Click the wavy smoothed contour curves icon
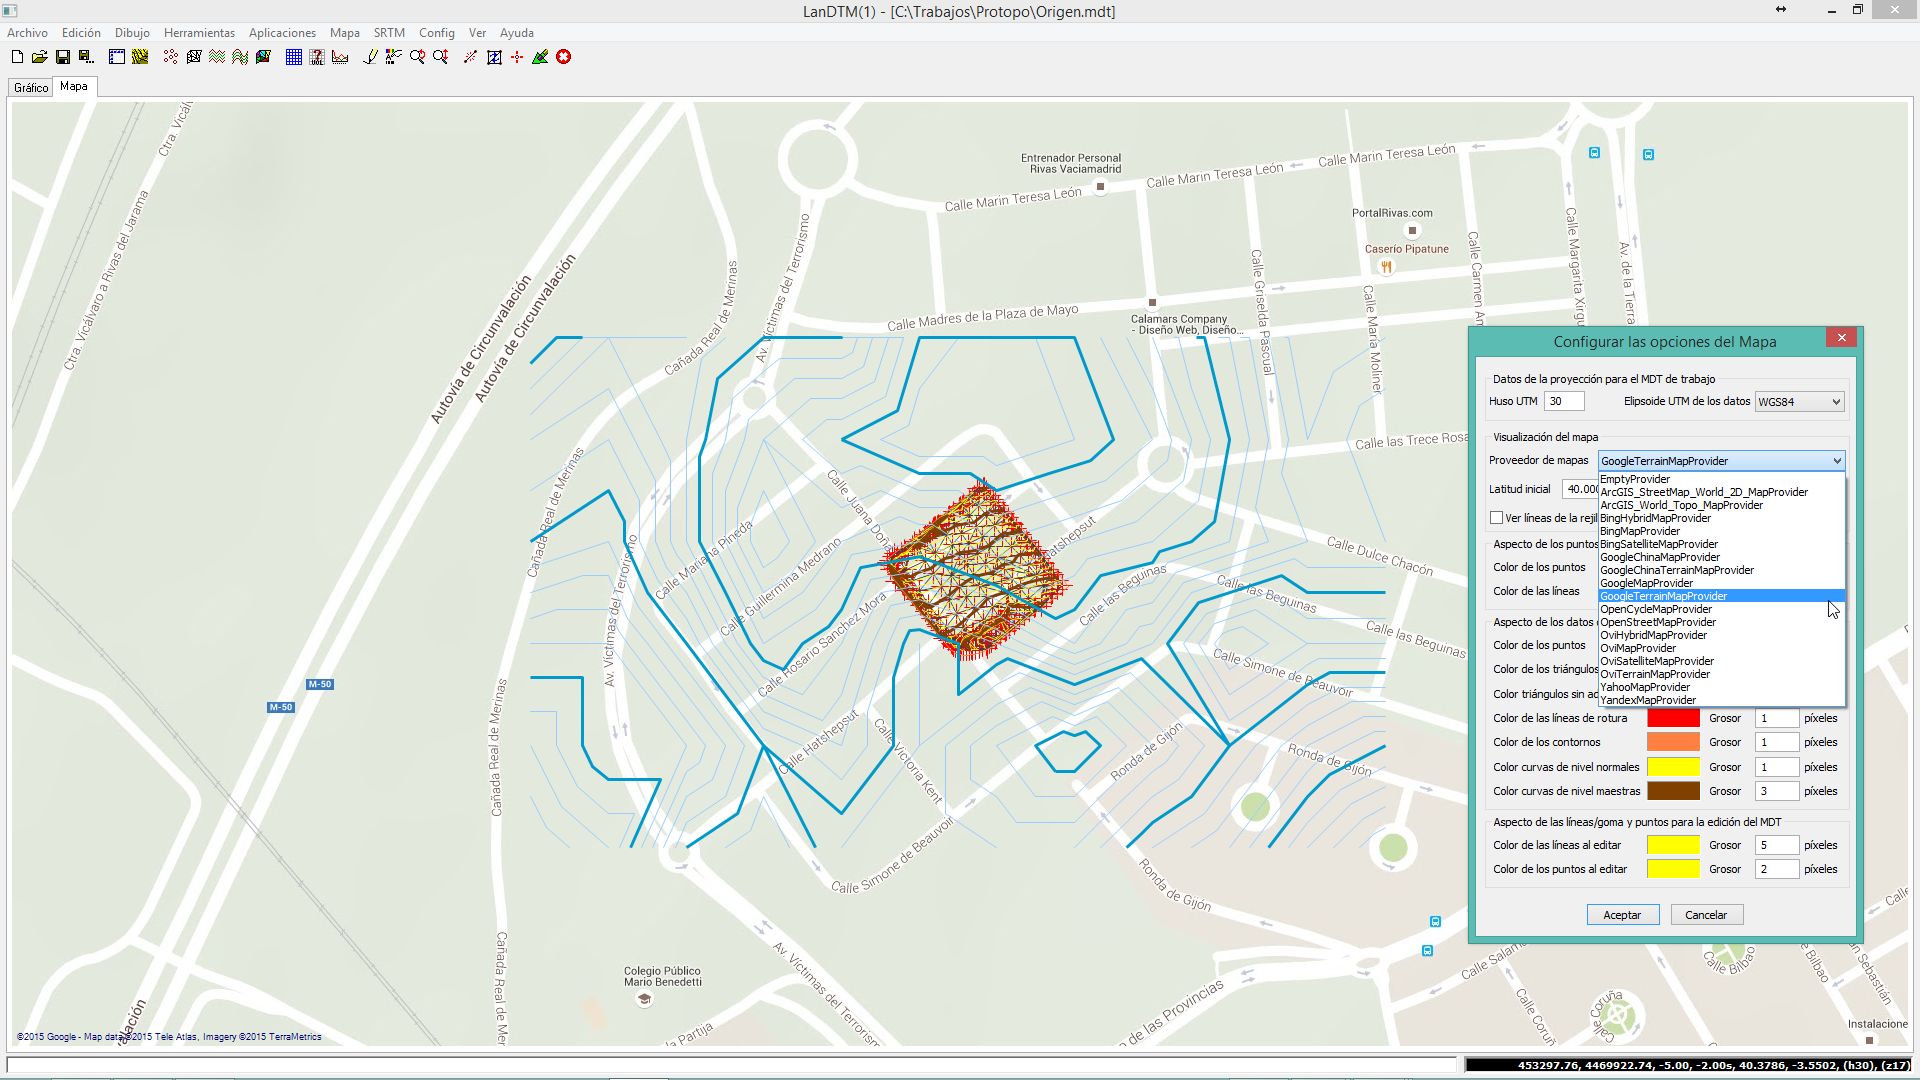 [x=240, y=57]
